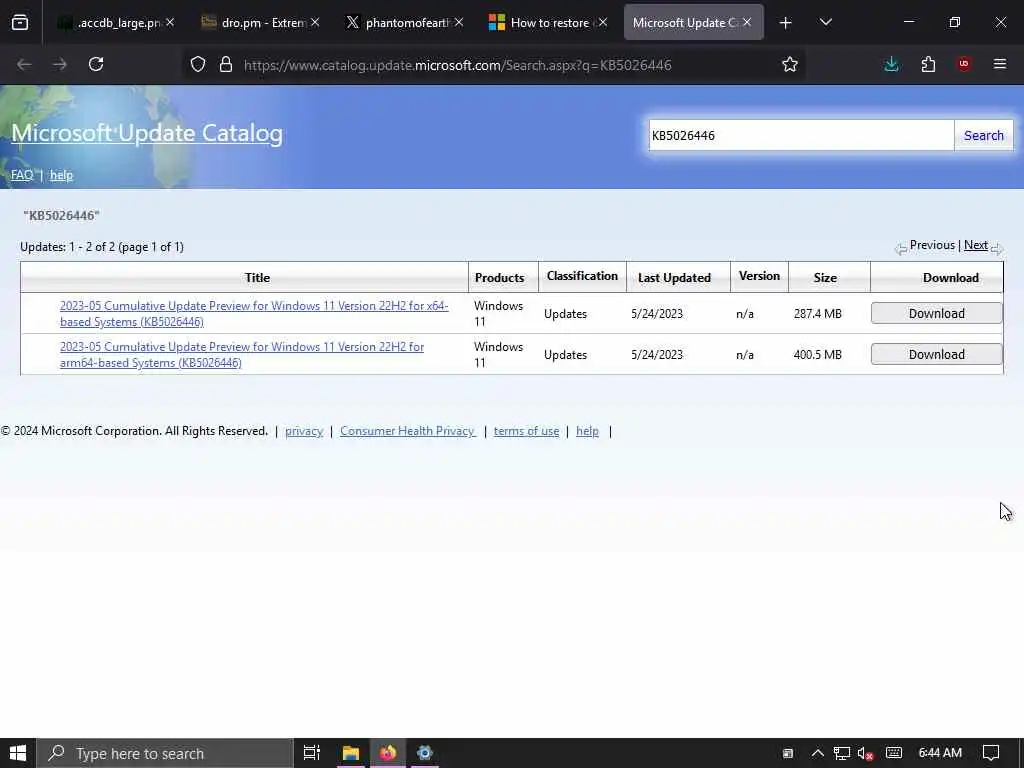Click the taskbar search box
The width and height of the screenshot is (1024, 768).
coord(165,753)
